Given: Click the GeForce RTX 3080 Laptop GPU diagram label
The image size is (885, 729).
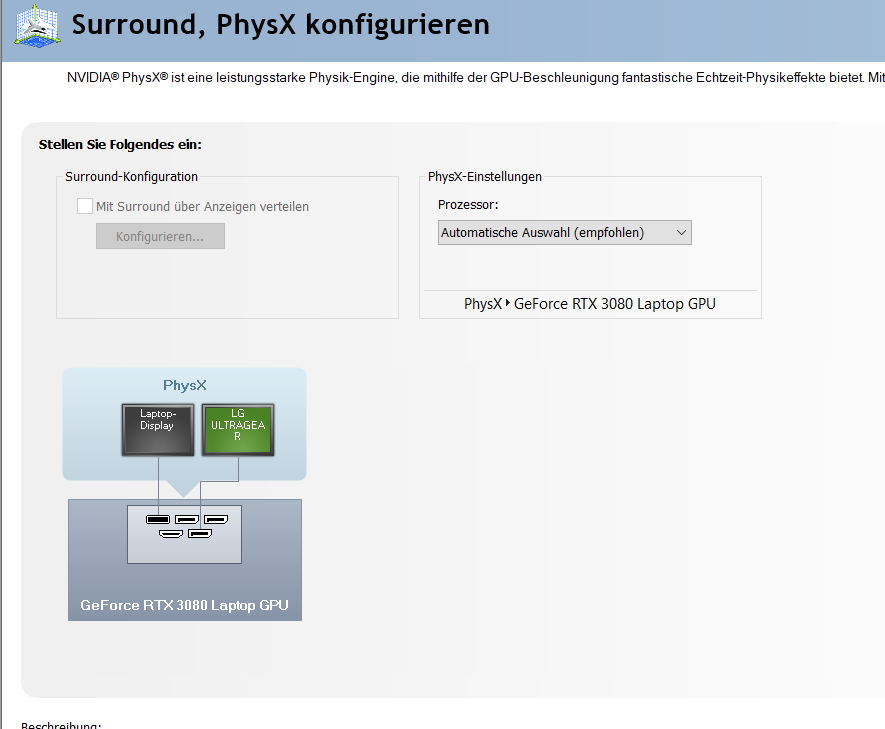Looking at the screenshot, I should pos(185,605).
